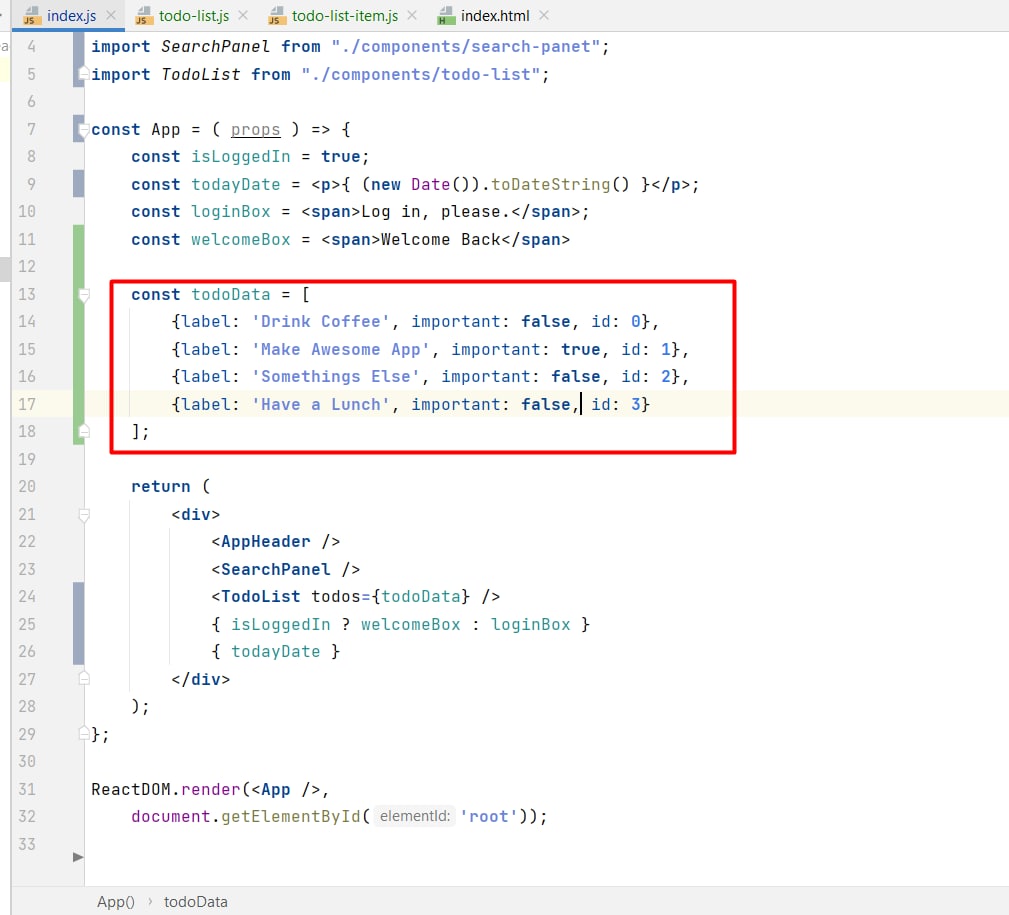
Task: Click the welcomeBox variable on line 11
Action: click(241, 239)
